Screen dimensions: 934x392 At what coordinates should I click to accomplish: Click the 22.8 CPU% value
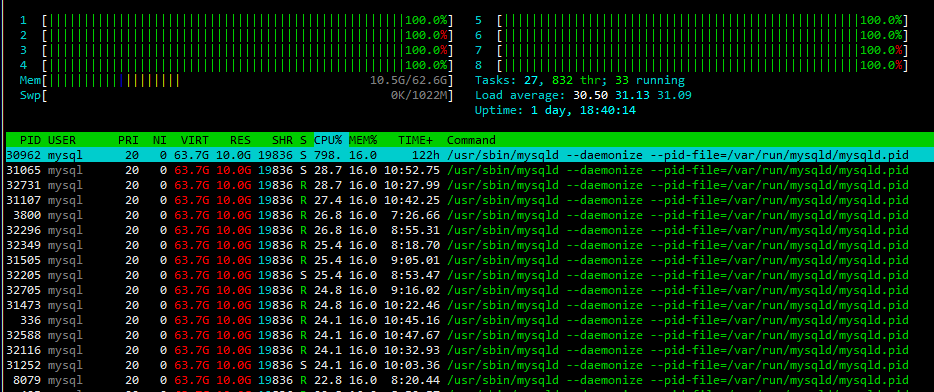tap(328, 380)
